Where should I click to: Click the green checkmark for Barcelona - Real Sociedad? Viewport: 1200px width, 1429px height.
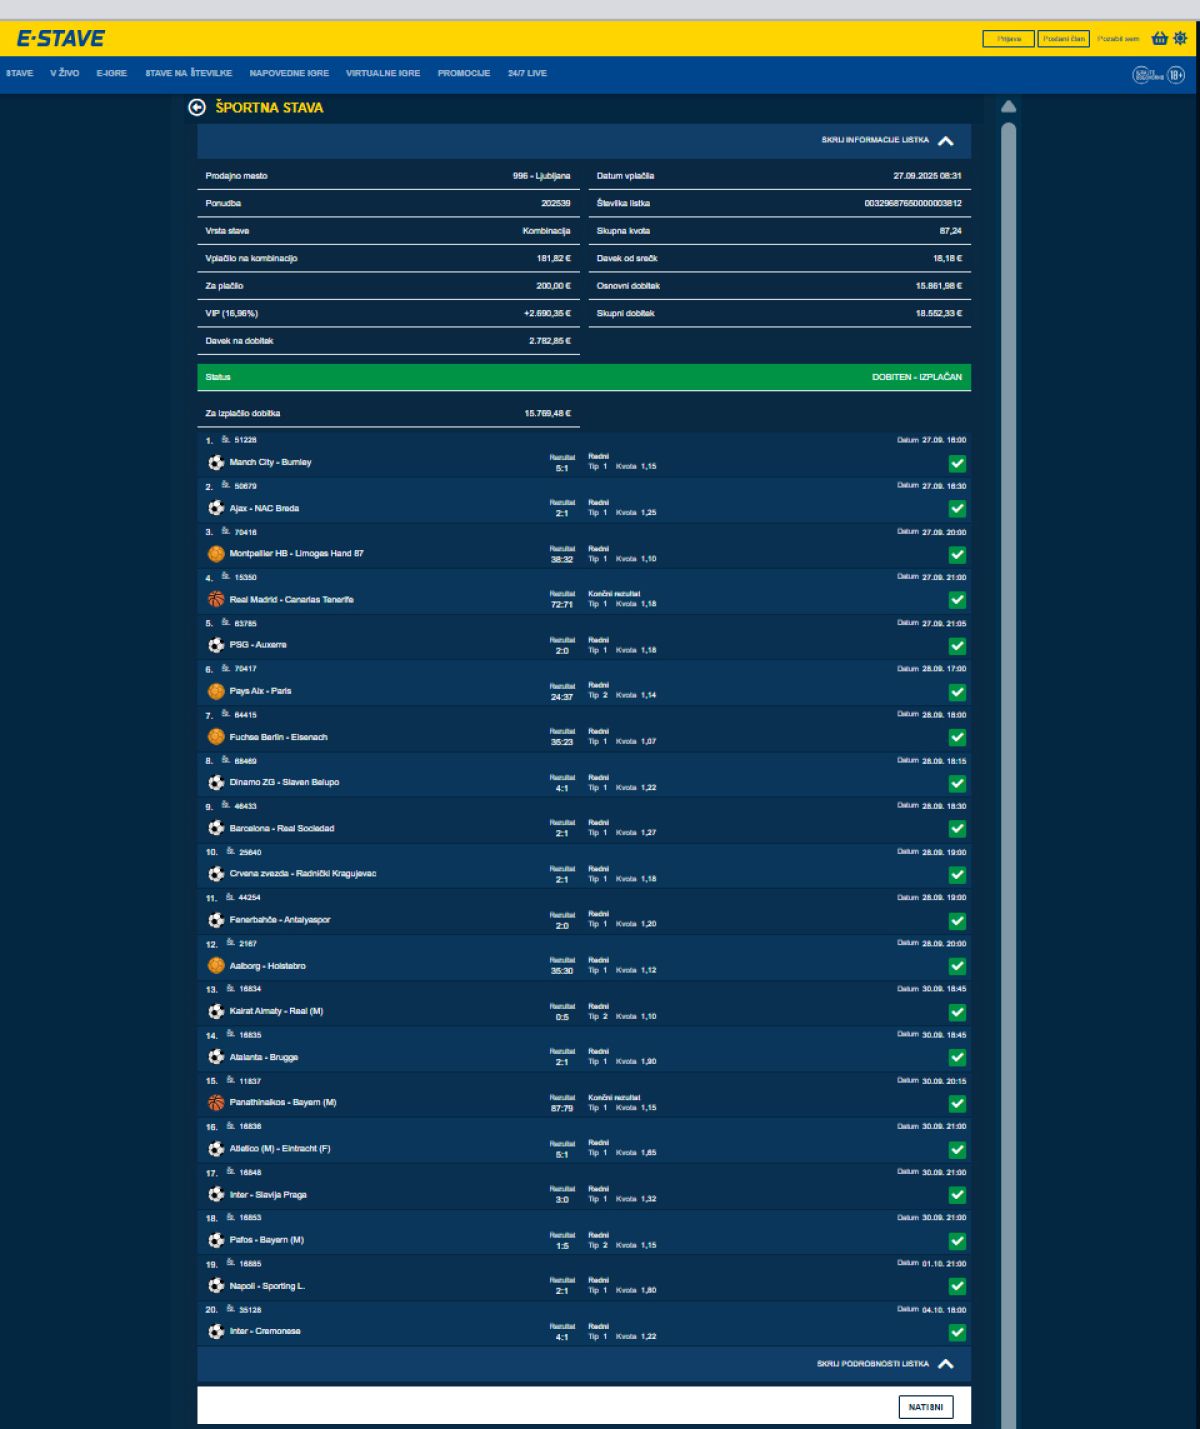click(x=957, y=829)
